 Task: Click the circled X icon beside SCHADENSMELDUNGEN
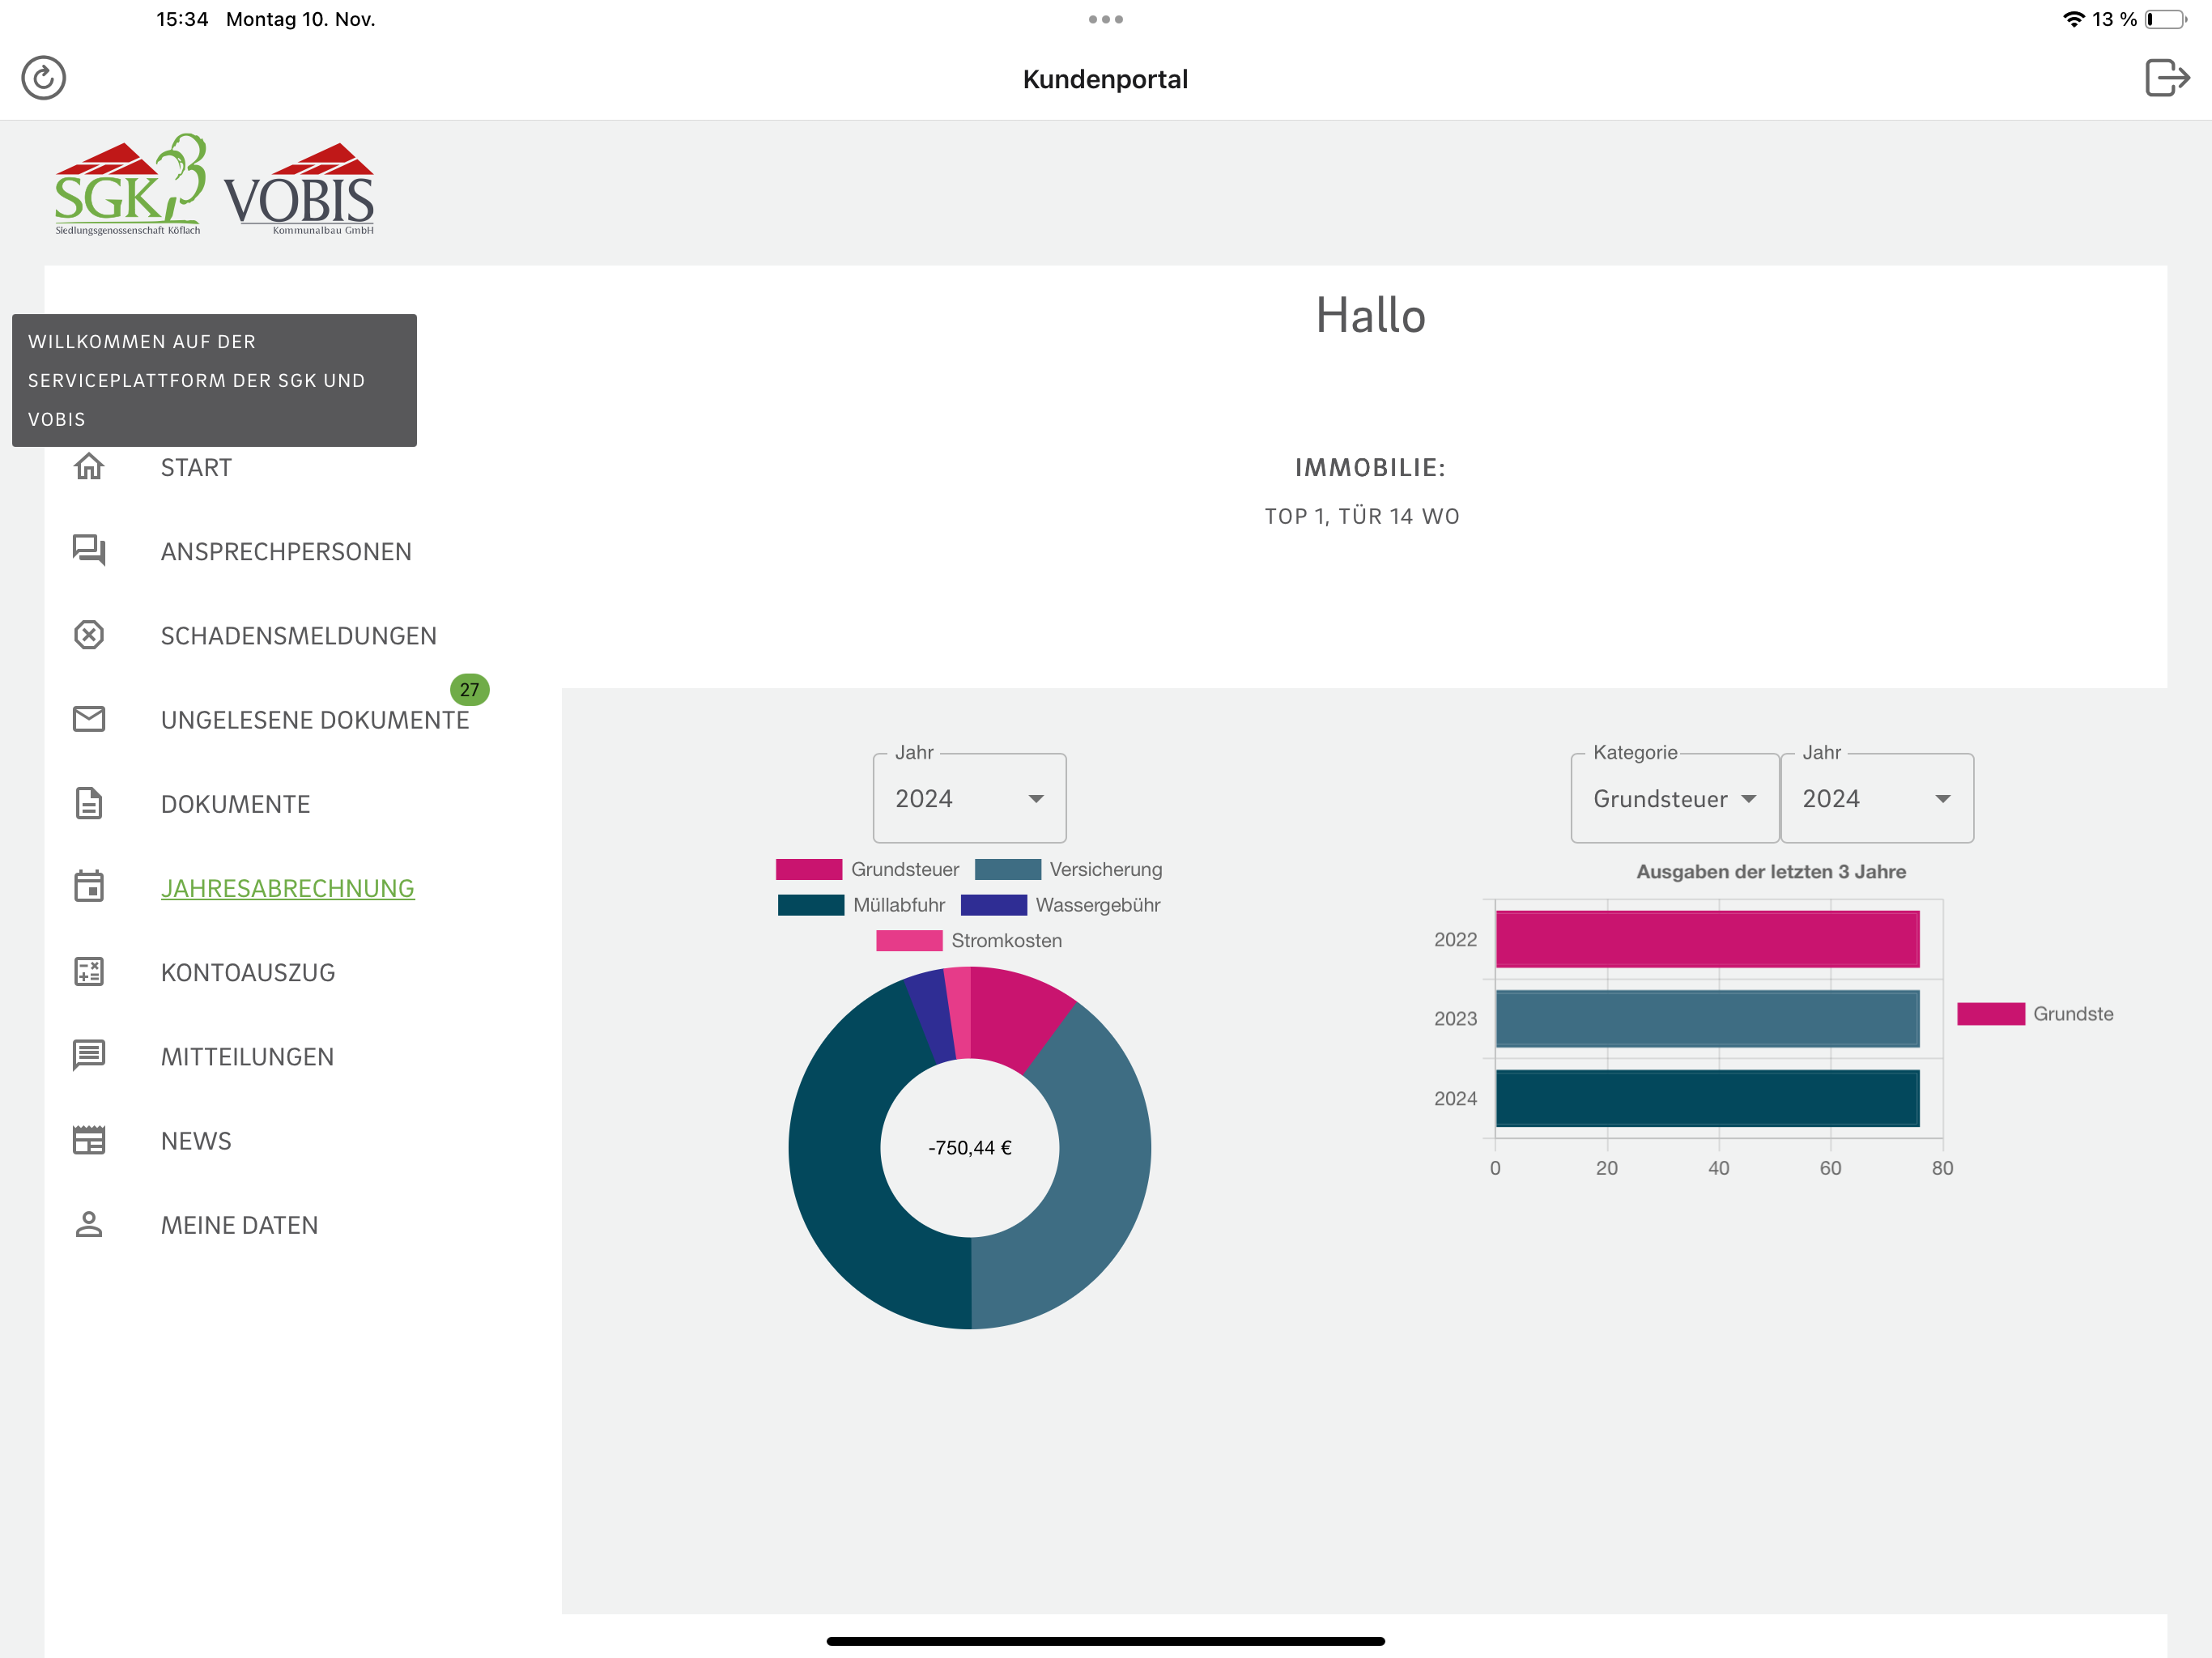coord(89,635)
